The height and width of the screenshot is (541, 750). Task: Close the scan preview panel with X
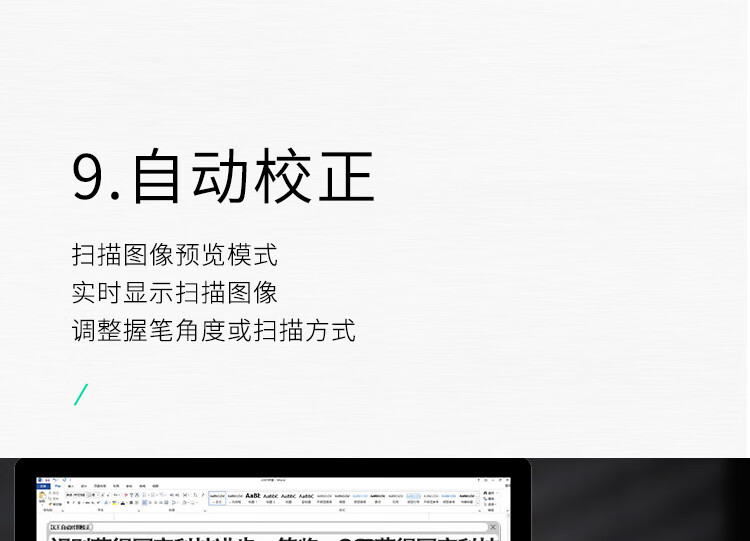pyautogui.click(x=493, y=527)
